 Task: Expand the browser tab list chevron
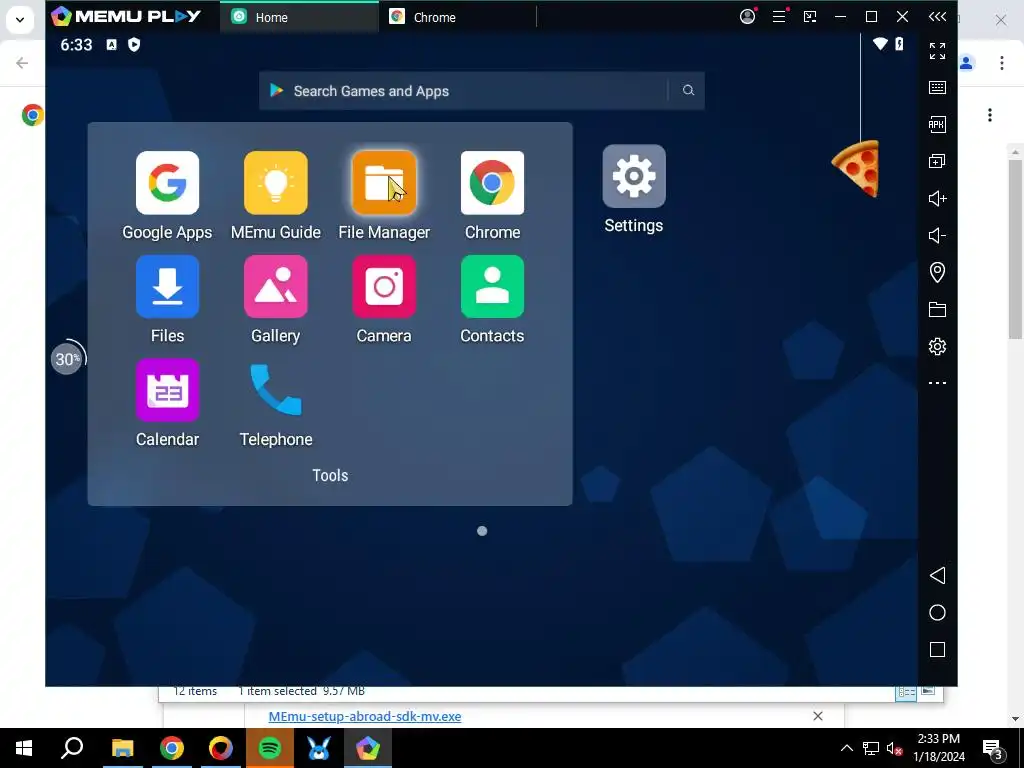tap(20, 20)
